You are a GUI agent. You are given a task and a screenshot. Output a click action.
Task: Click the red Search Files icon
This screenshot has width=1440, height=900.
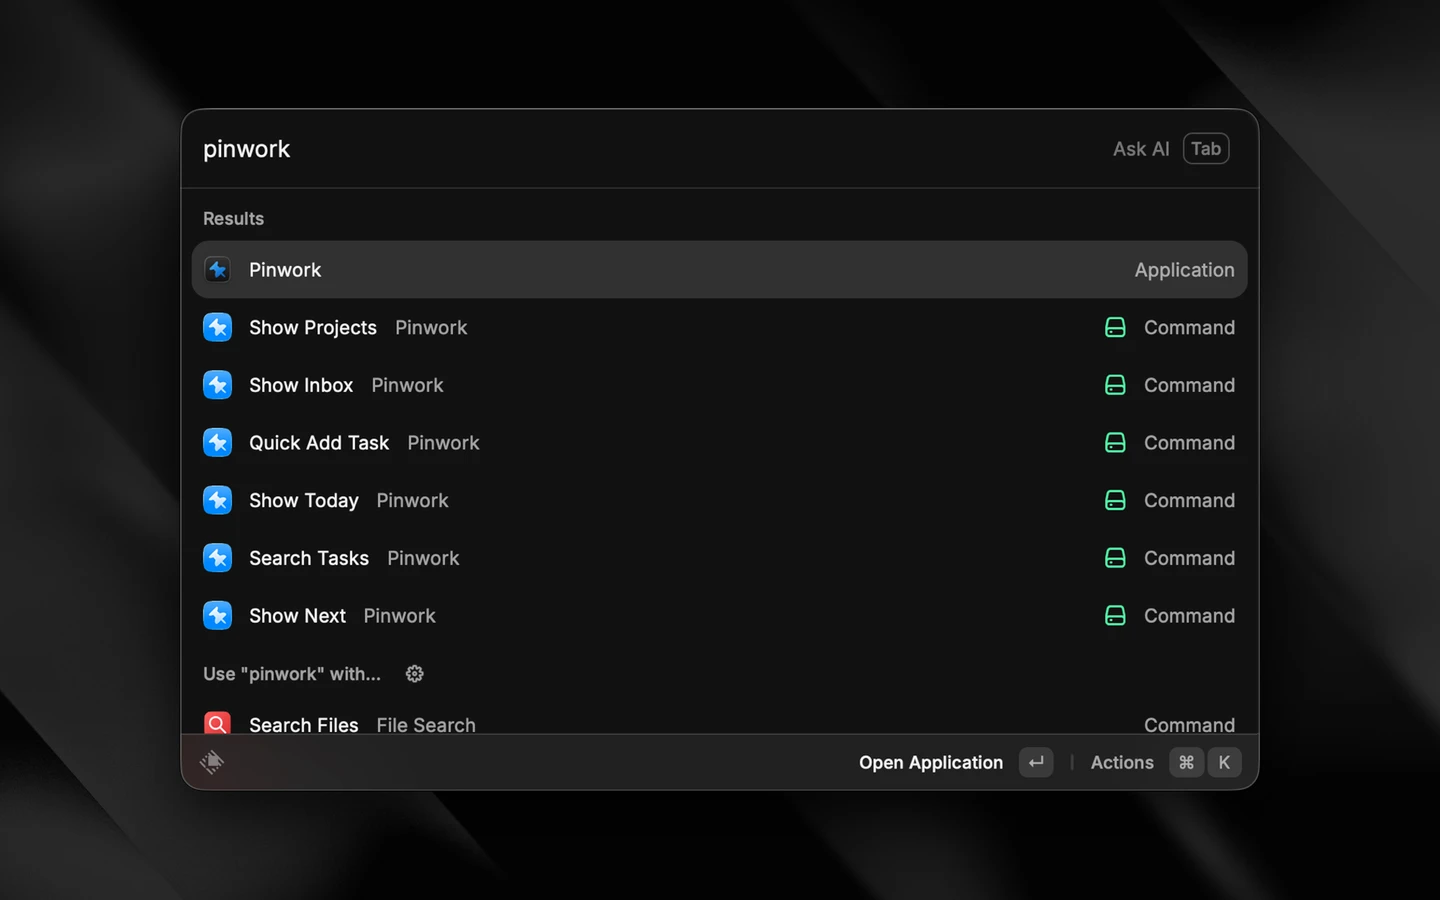(x=217, y=723)
